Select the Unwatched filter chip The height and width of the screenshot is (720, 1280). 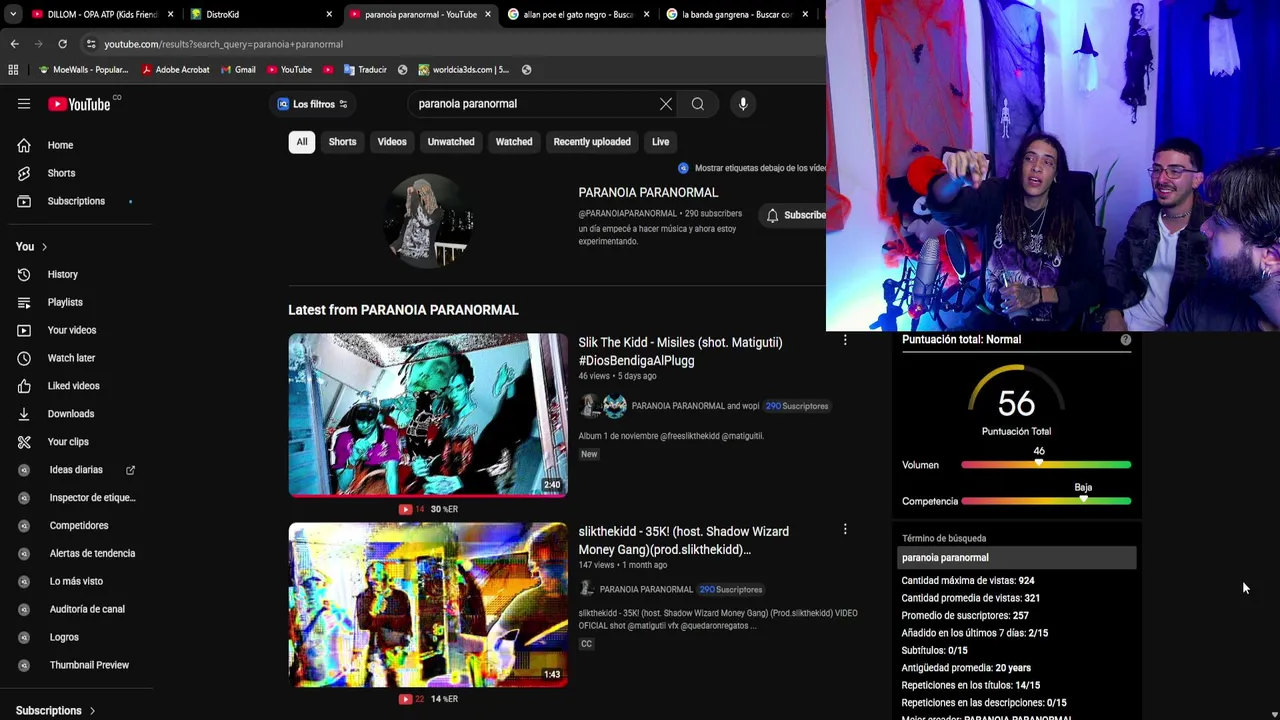[451, 142]
